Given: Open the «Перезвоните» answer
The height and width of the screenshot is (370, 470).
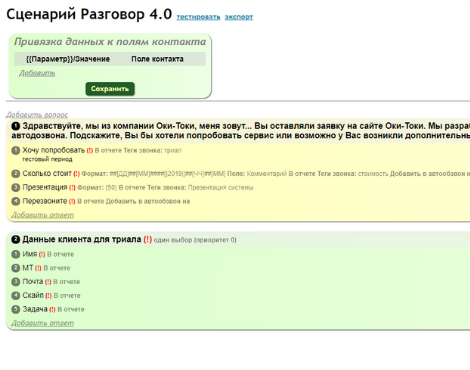Looking at the screenshot, I should 45,201.
